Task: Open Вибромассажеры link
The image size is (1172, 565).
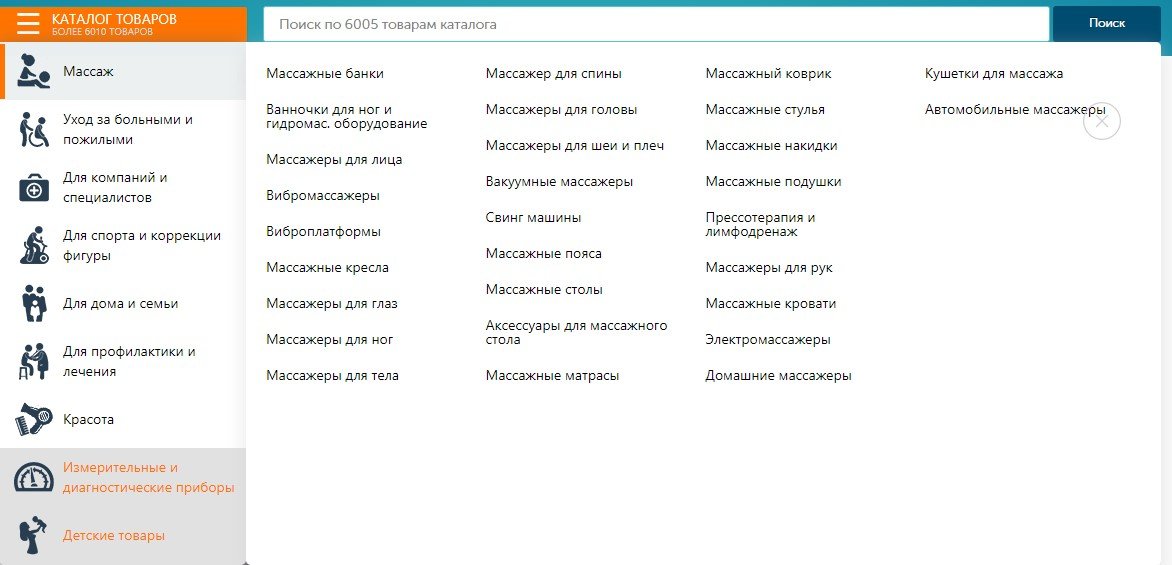Action: point(323,196)
